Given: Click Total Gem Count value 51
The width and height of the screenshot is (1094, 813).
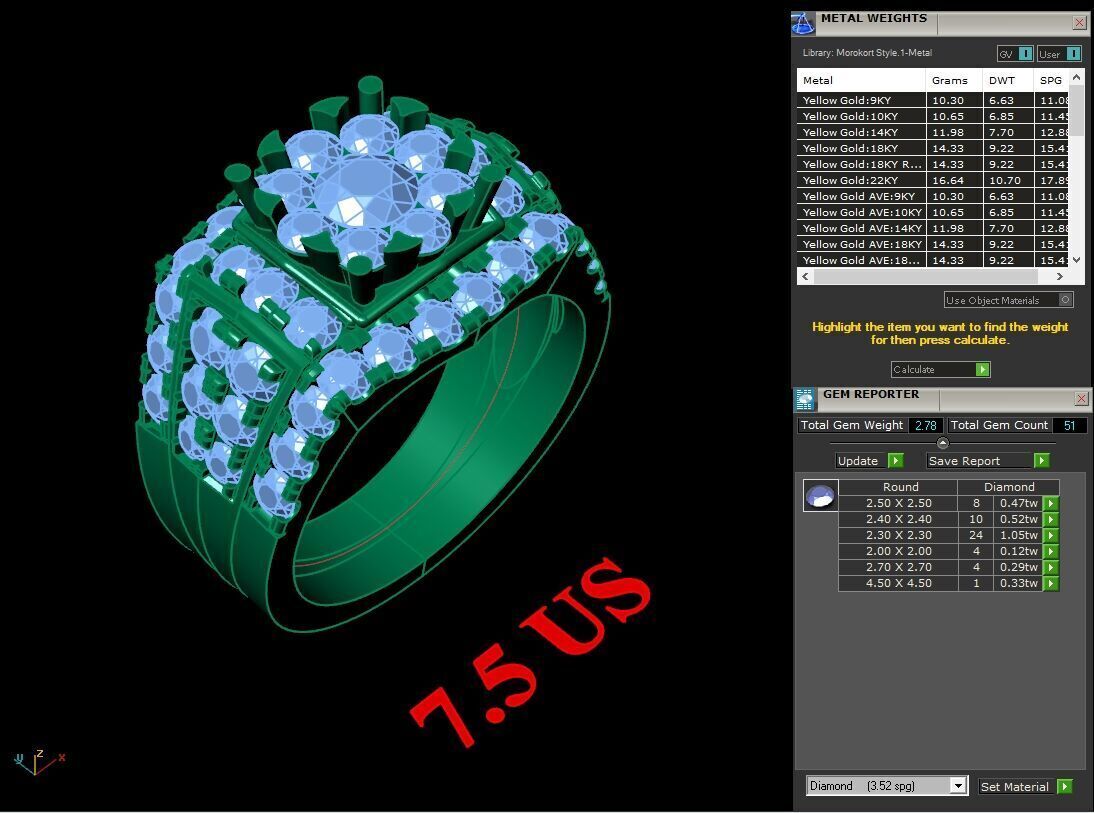Looking at the screenshot, I should click(1070, 426).
